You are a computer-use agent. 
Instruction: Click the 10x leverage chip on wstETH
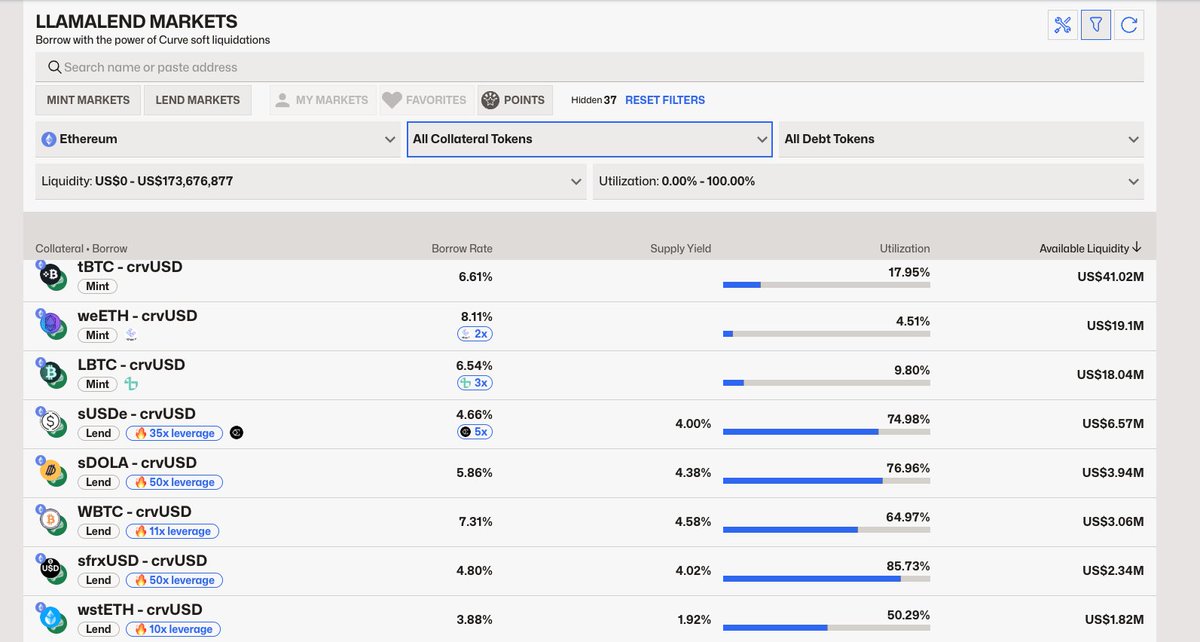point(173,629)
